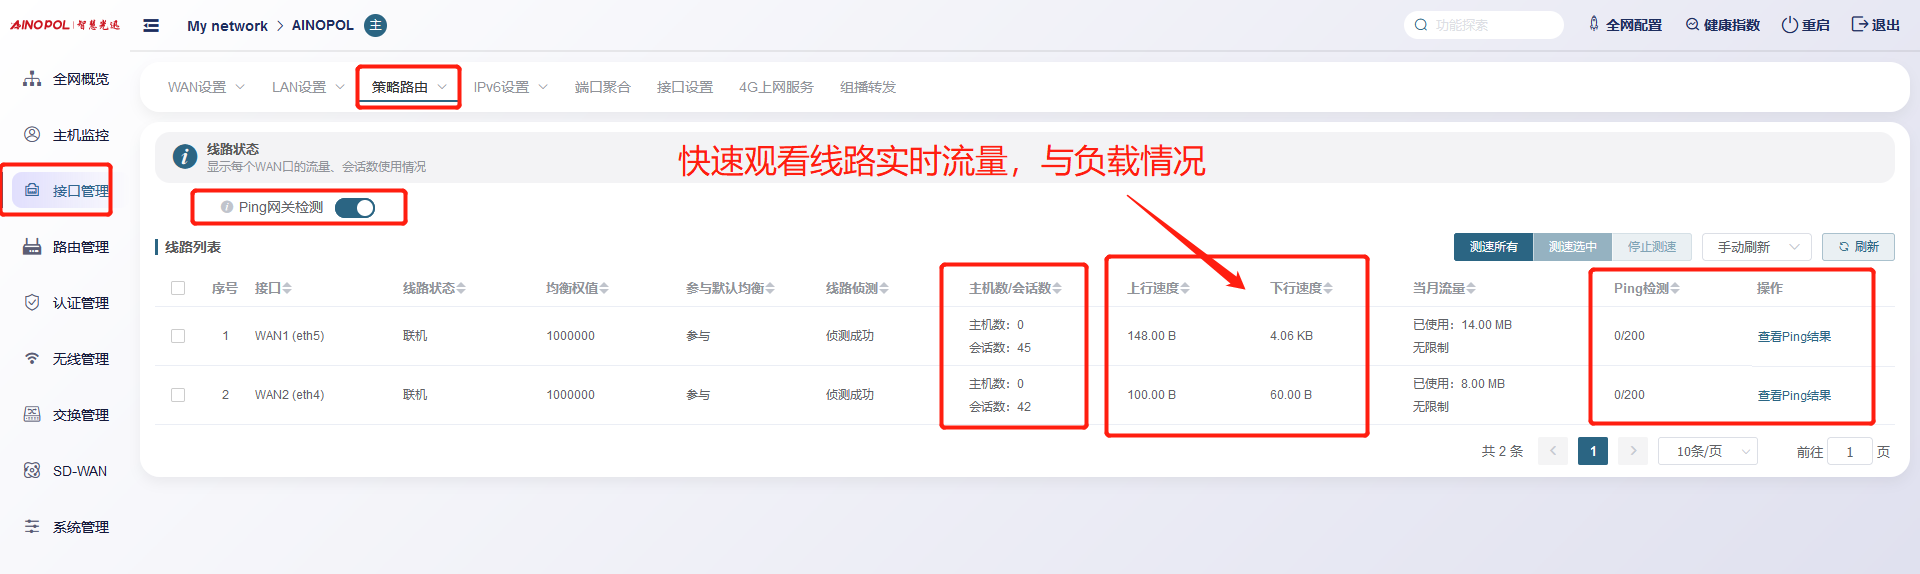Switch to the 端口聚合 tab
Screen dimensions: 1920x574
(x=602, y=88)
